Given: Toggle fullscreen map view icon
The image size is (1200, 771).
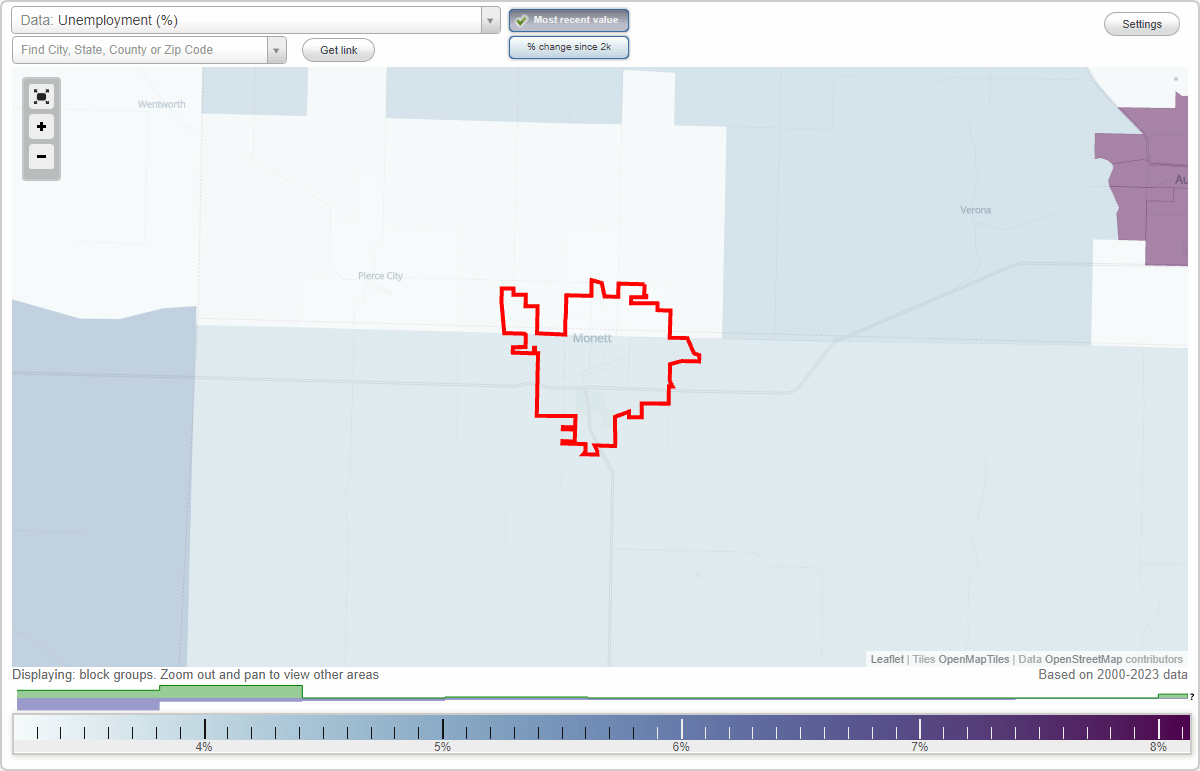Looking at the screenshot, I should [x=41, y=96].
